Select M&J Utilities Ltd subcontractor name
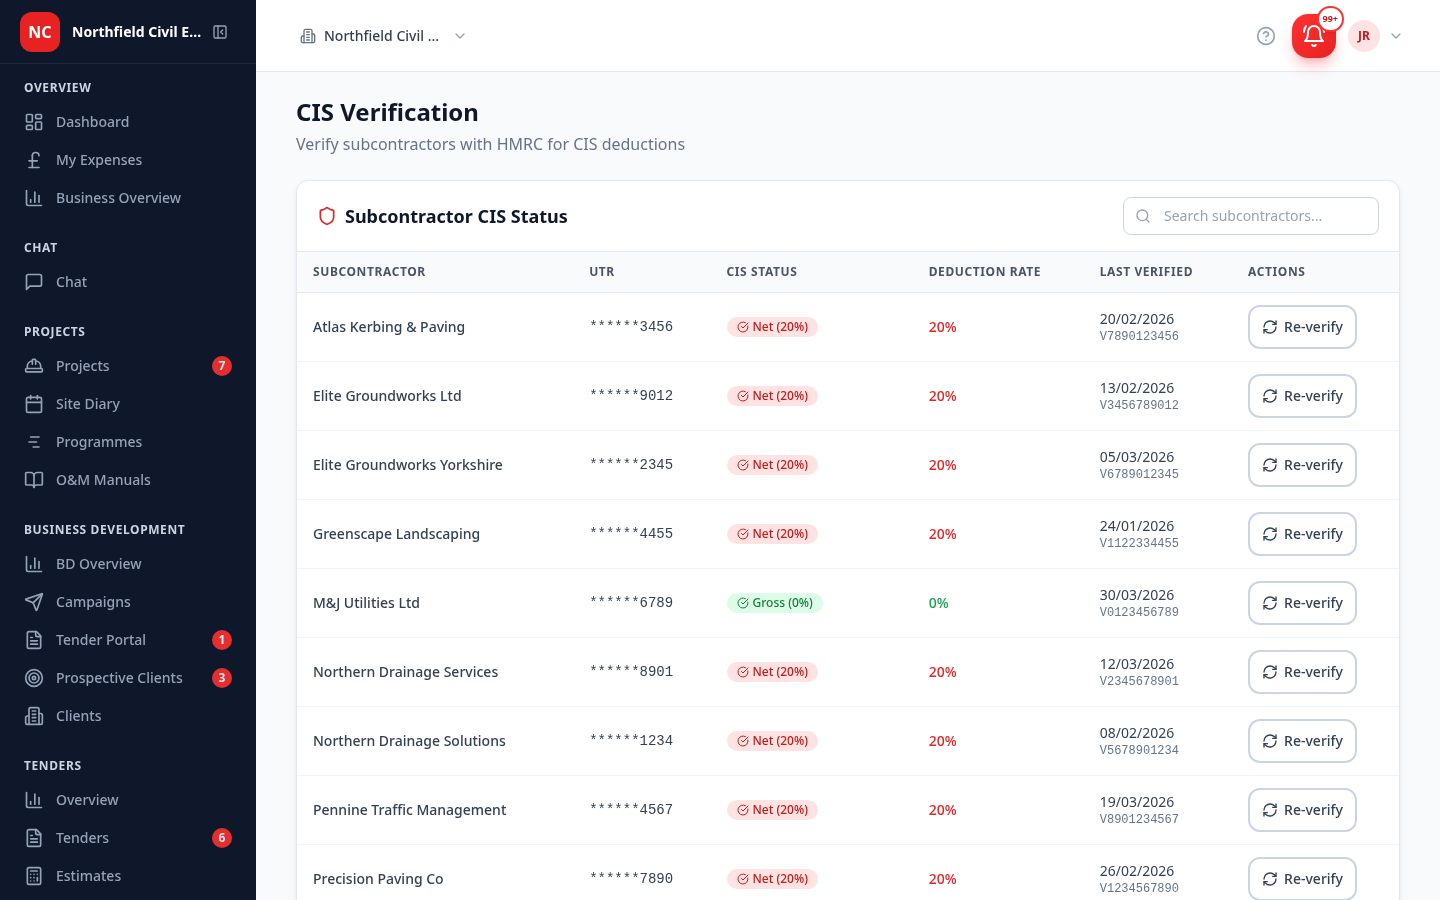This screenshot has width=1440, height=900. pos(366,603)
